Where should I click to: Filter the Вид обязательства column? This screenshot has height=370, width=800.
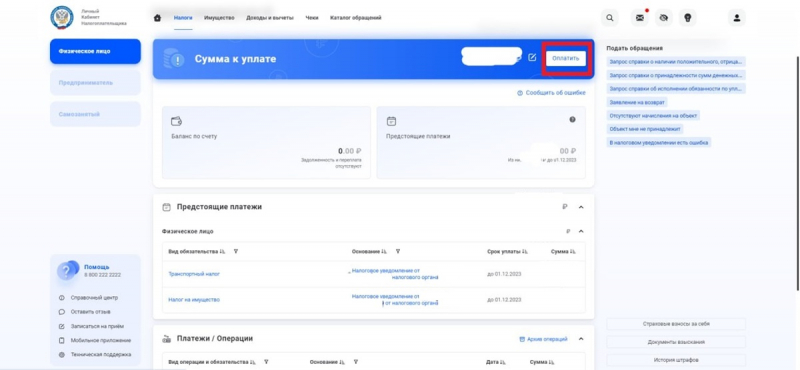(236, 252)
